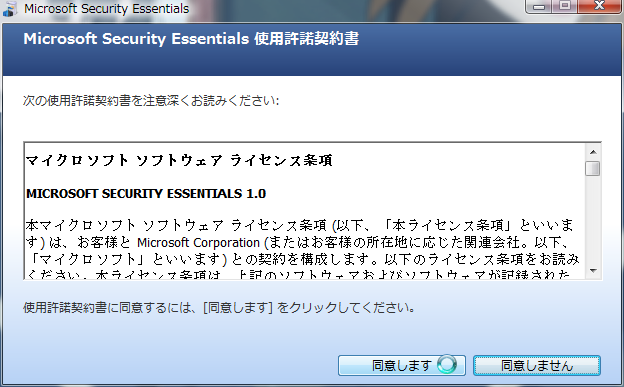Click the 使用許諾契約書に同意するには instruction text
Viewport: 624px width, 387px height.
(x=219, y=307)
